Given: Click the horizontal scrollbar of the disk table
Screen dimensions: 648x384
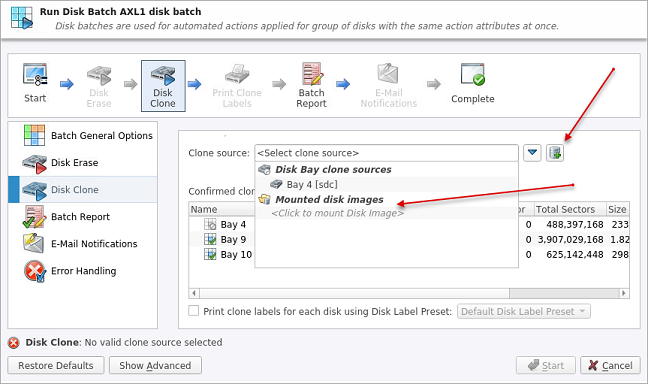Looking at the screenshot, I should [409, 293].
